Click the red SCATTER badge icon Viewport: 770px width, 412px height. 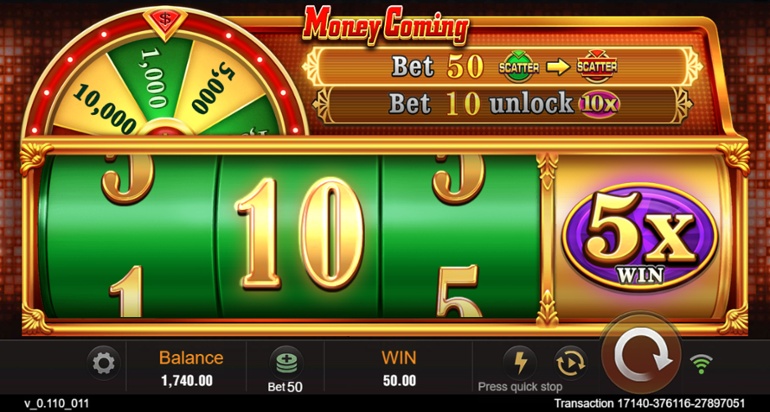point(597,66)
